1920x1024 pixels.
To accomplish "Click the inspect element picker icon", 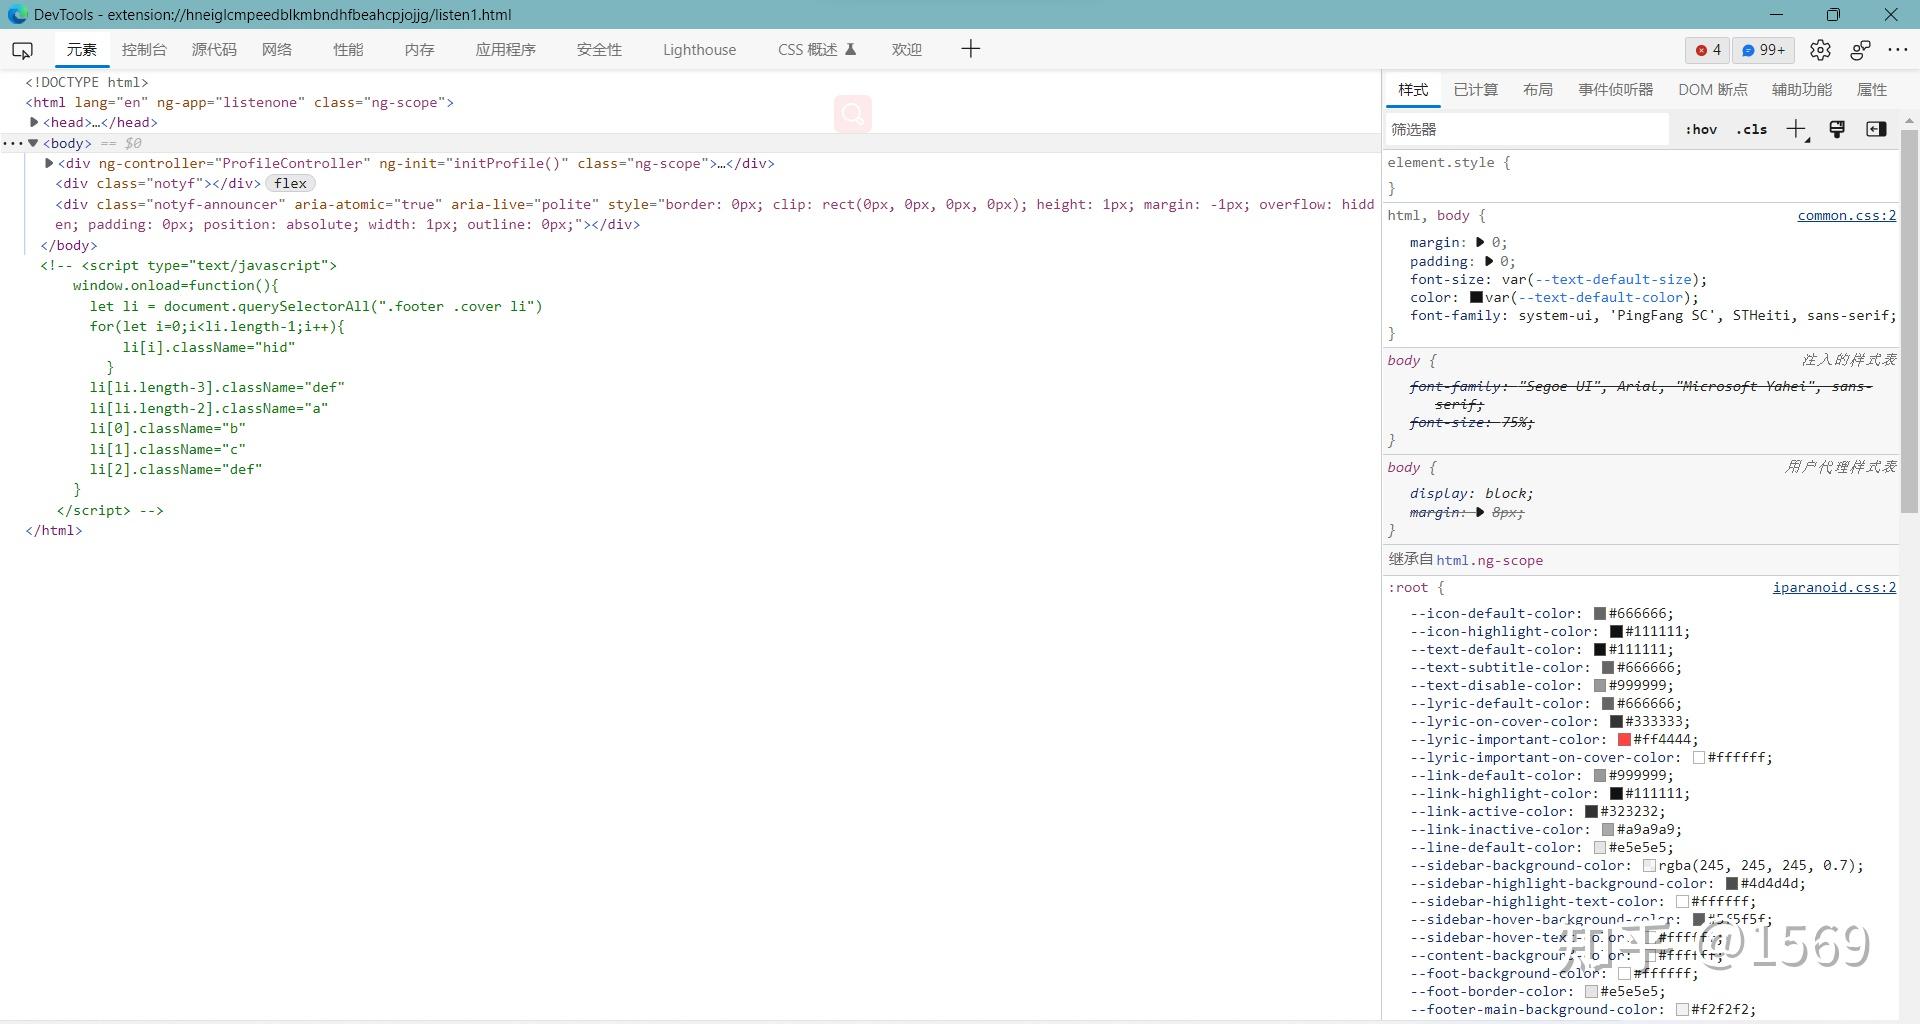I will point(22,50).
